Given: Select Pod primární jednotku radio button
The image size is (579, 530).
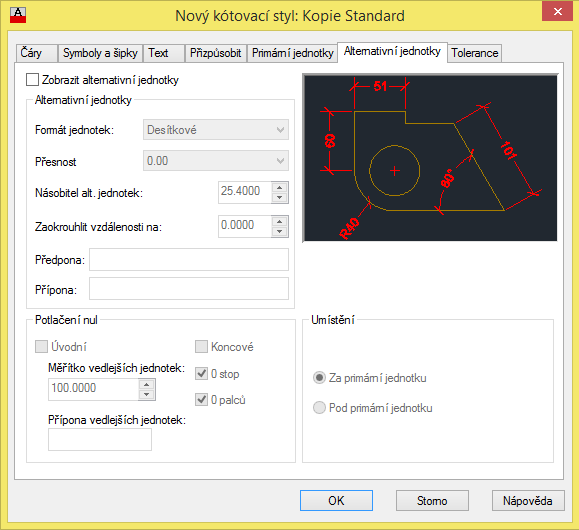Looking at the screenshot, I should pyautogui.click(x=319, y=408).
